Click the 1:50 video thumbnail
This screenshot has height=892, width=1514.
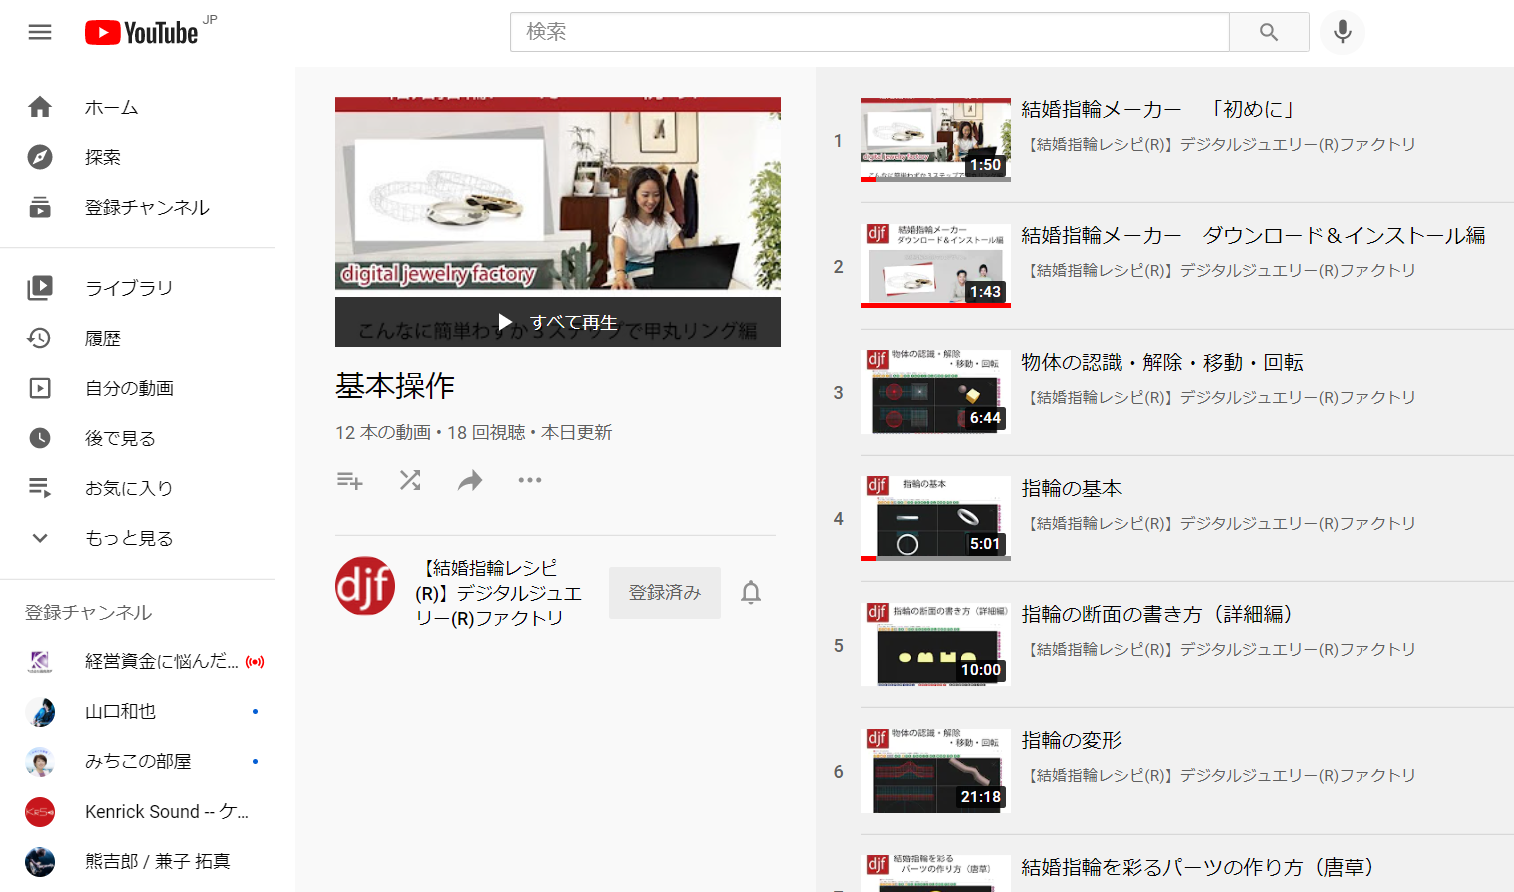936,140
